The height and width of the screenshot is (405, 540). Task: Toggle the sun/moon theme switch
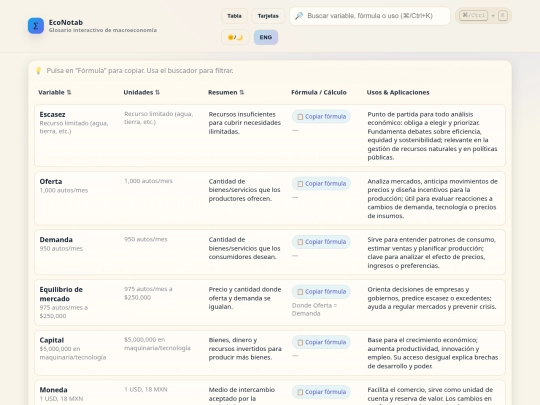click(x=235, y=37)
